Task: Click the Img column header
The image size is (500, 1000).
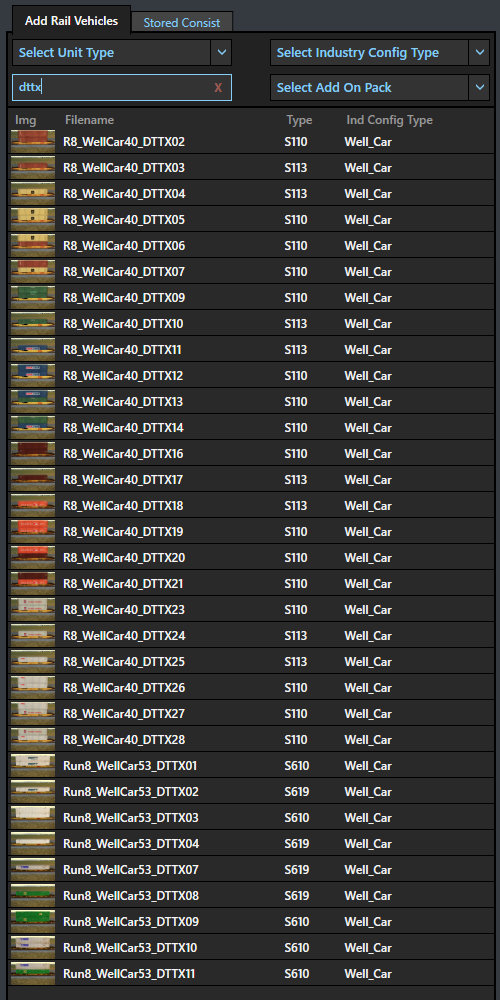Action: click(x=26, y=120)
